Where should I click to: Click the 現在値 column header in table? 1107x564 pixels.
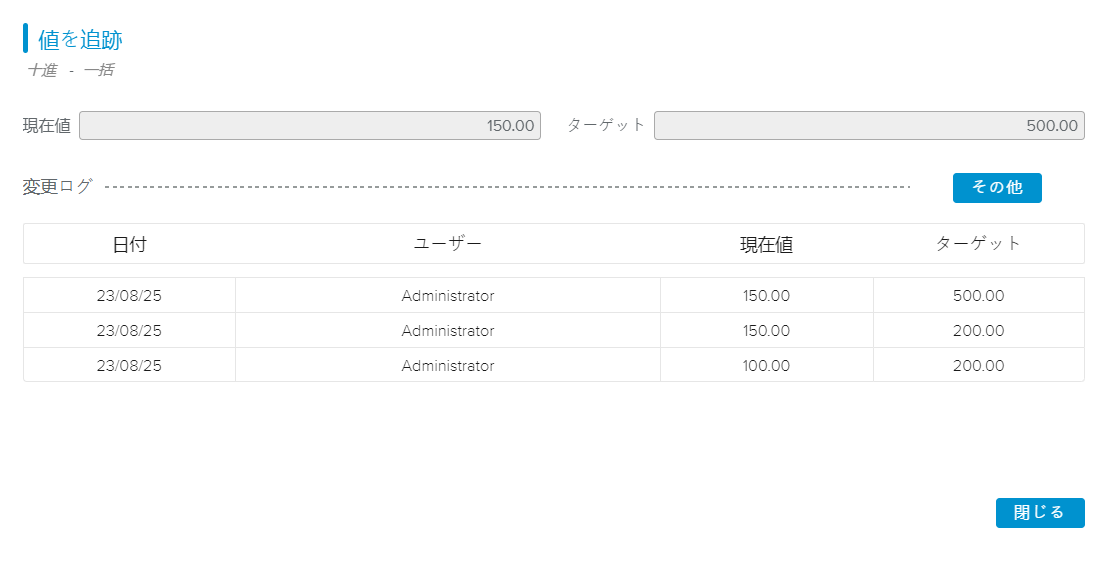[x=766, y=244]
